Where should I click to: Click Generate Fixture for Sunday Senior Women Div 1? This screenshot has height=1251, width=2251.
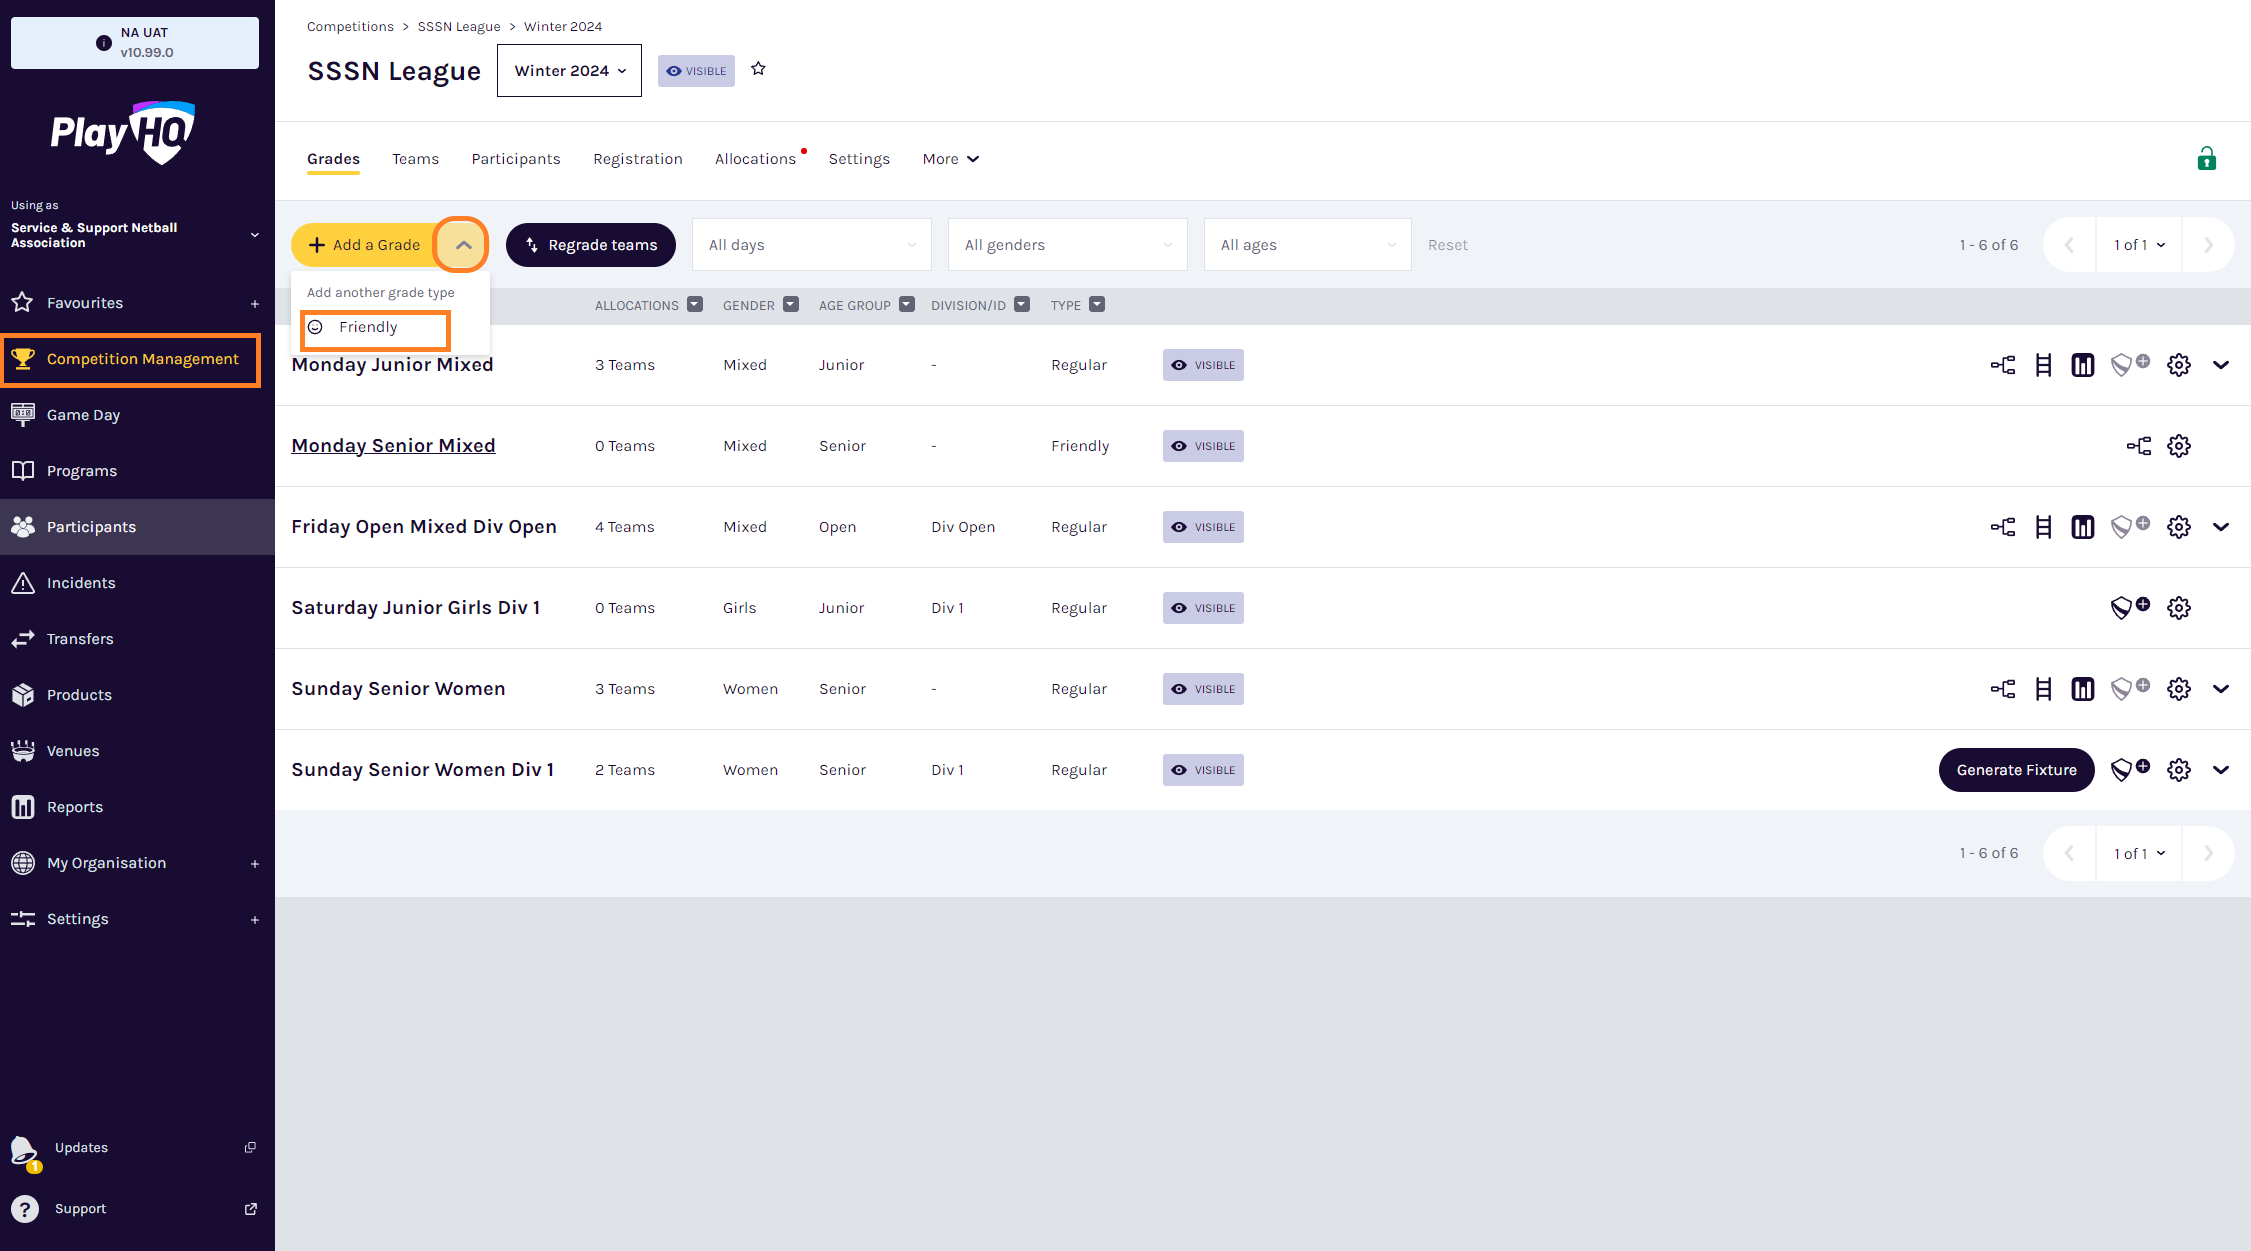pos(2016,770)
